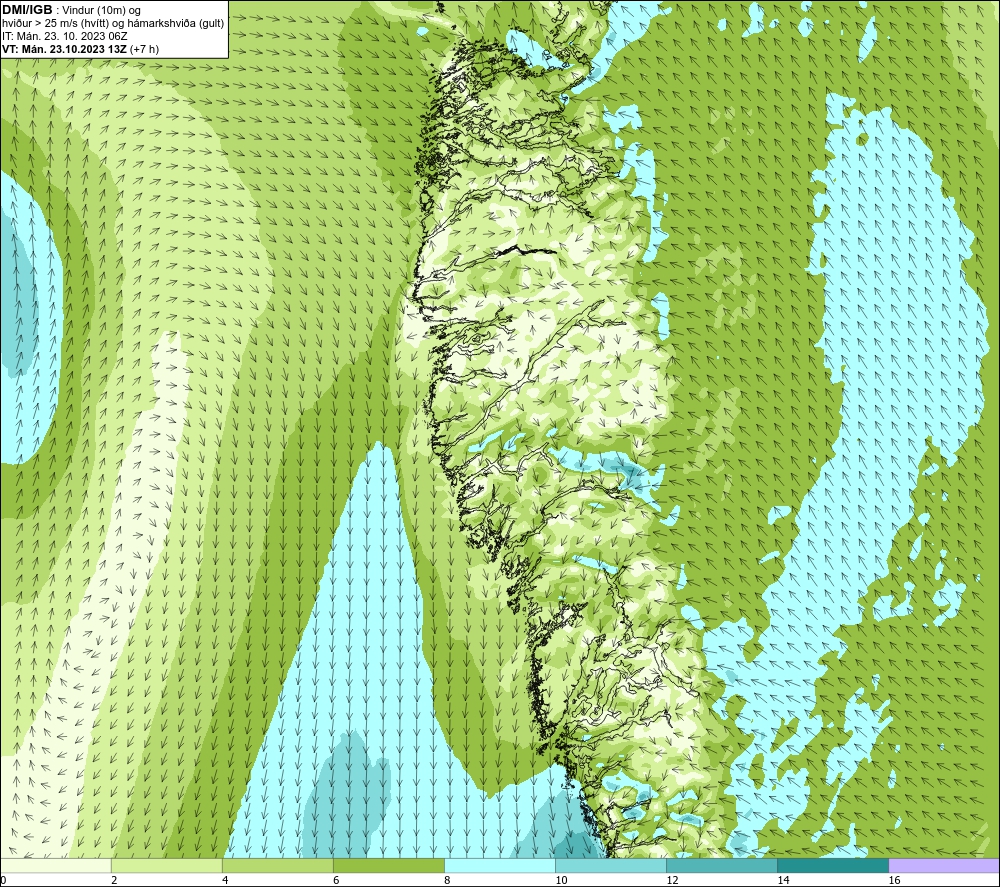The height and width of the screenshot is (887, 1000).
Task: Click the colorbar tick label '12'
Action: click(672, 881)
